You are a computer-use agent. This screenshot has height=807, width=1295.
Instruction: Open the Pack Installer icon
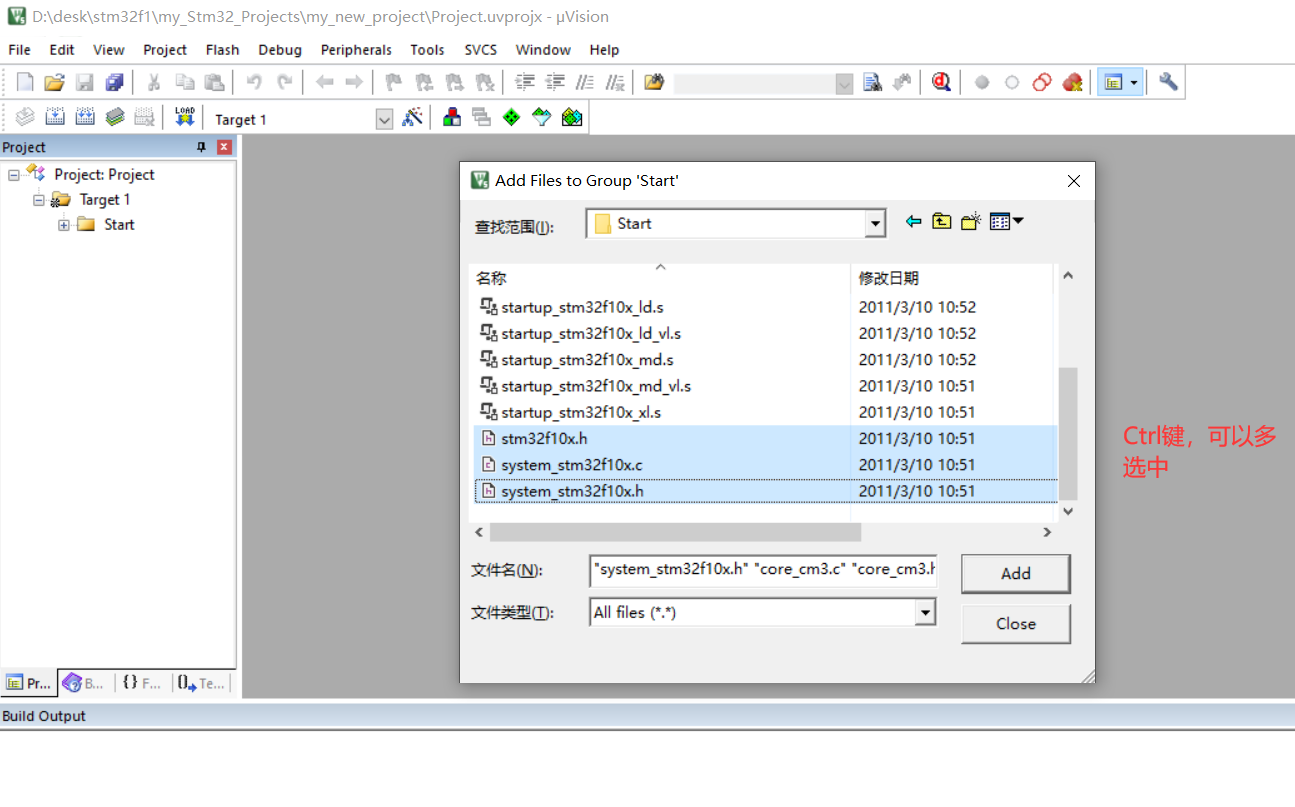click(572, 117)
